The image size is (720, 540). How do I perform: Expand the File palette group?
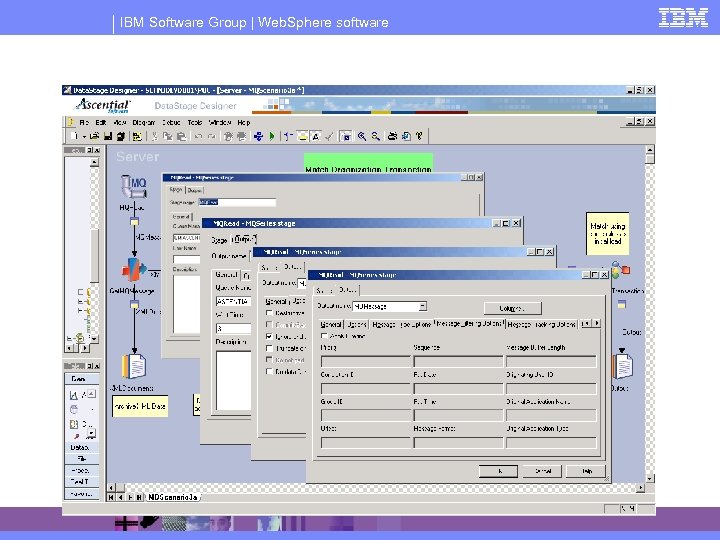pyautogui.click(x=81, y=459)
